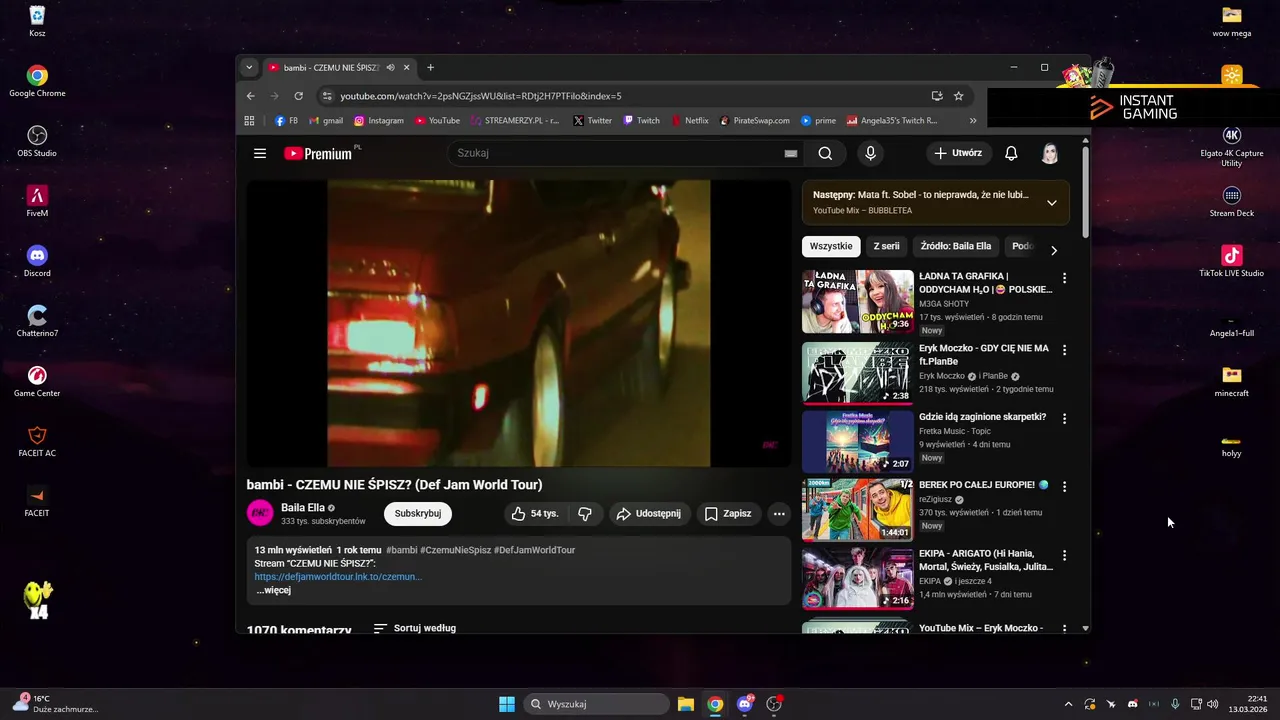This screenshot has width=1280, height=720.
Task: Click the Windows Wyszukaj search box
Action: point(596,704)
